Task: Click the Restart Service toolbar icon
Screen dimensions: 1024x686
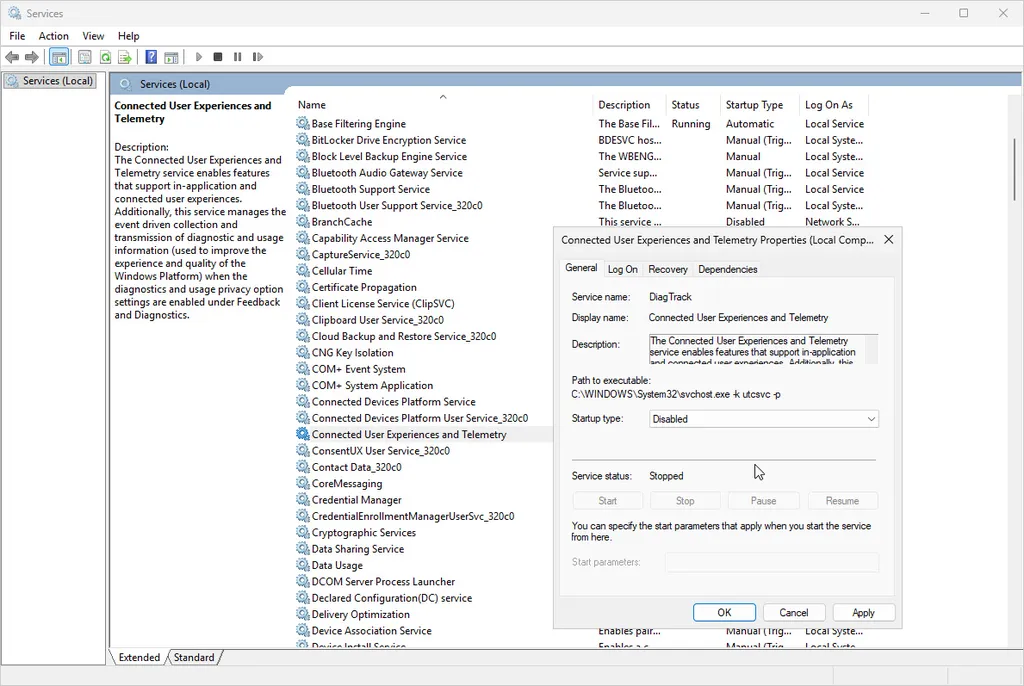Action: pos(257,57)
